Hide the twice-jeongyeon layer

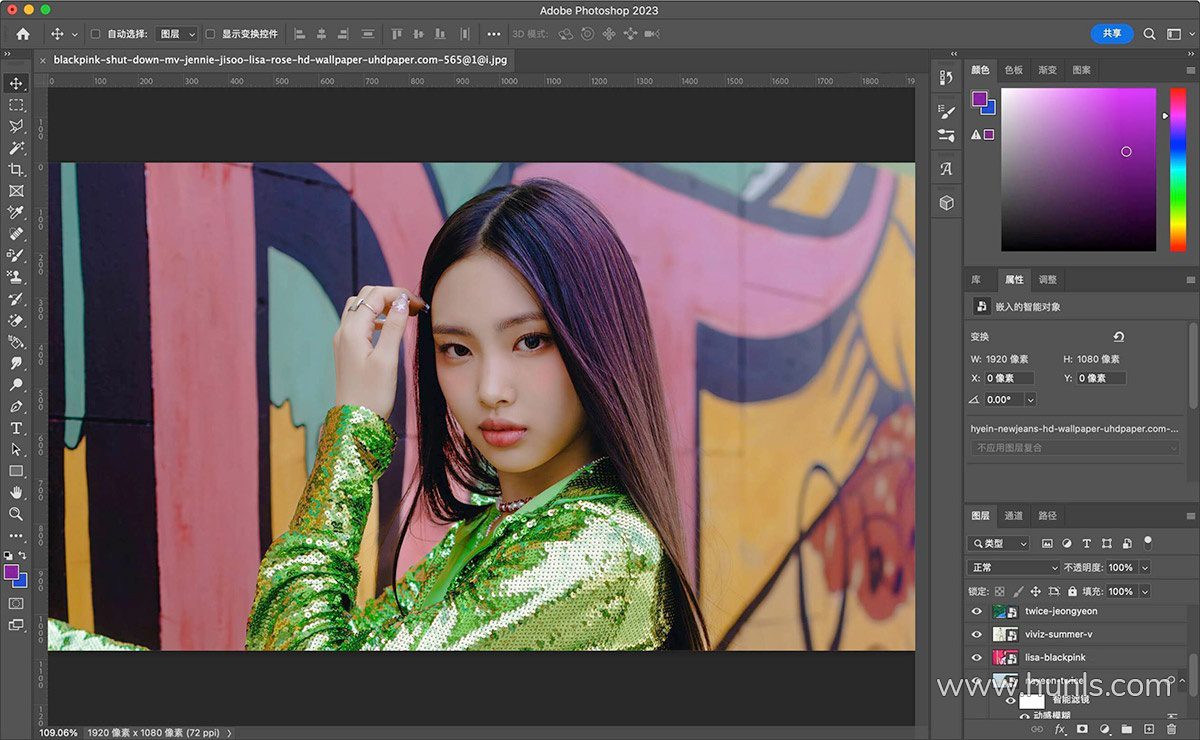pos(977,611)
